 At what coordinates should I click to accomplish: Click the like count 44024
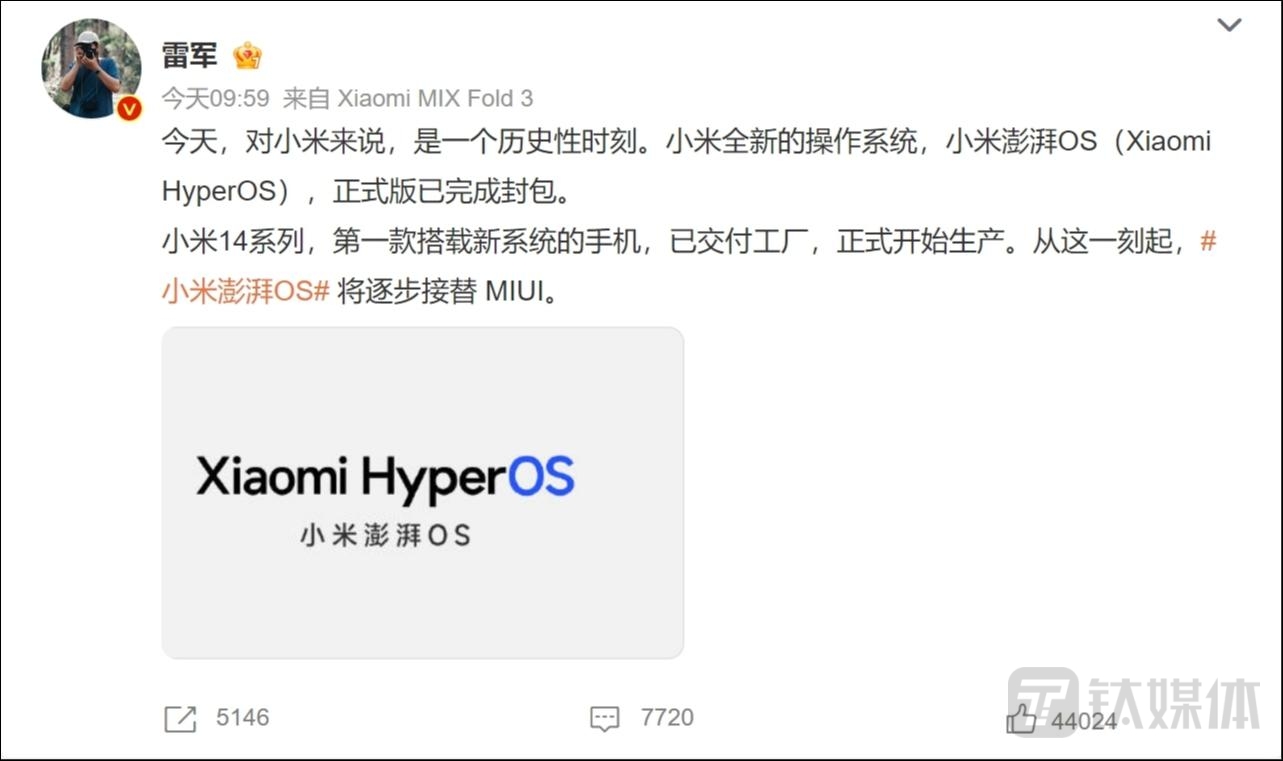tap(1084, 720)
